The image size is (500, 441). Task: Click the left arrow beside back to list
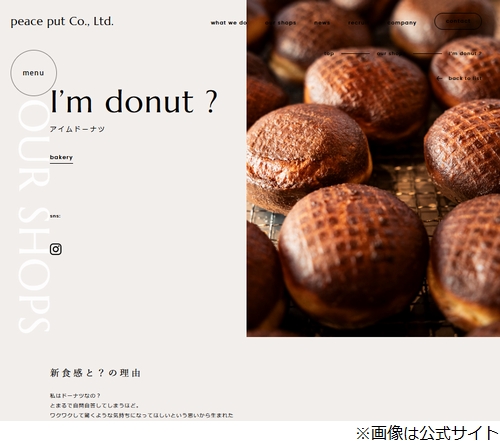pyautogui.click(x=439, y=78)
